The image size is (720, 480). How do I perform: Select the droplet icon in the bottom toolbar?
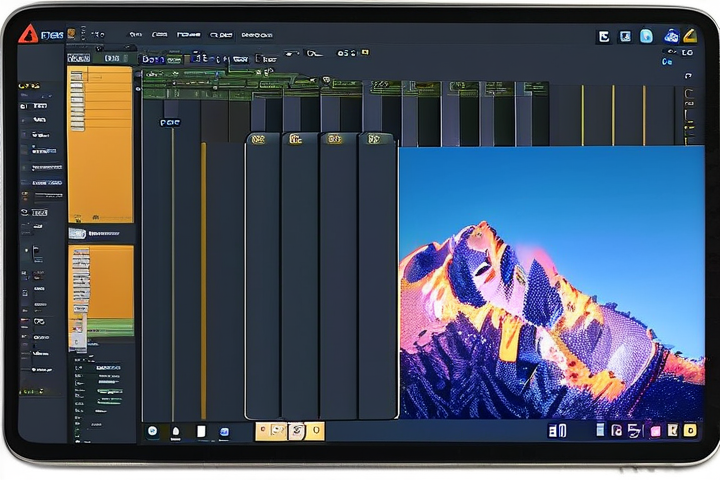click(176, 431)
